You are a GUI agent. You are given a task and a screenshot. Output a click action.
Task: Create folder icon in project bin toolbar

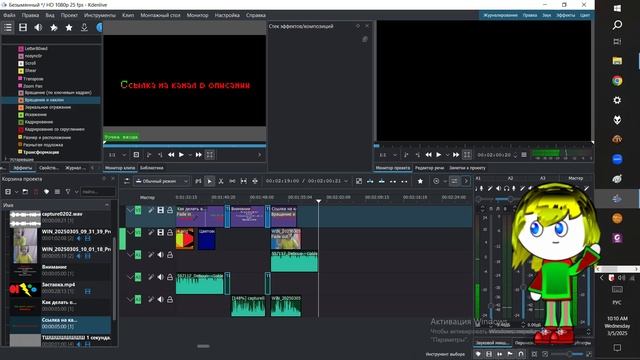point(25,191)
